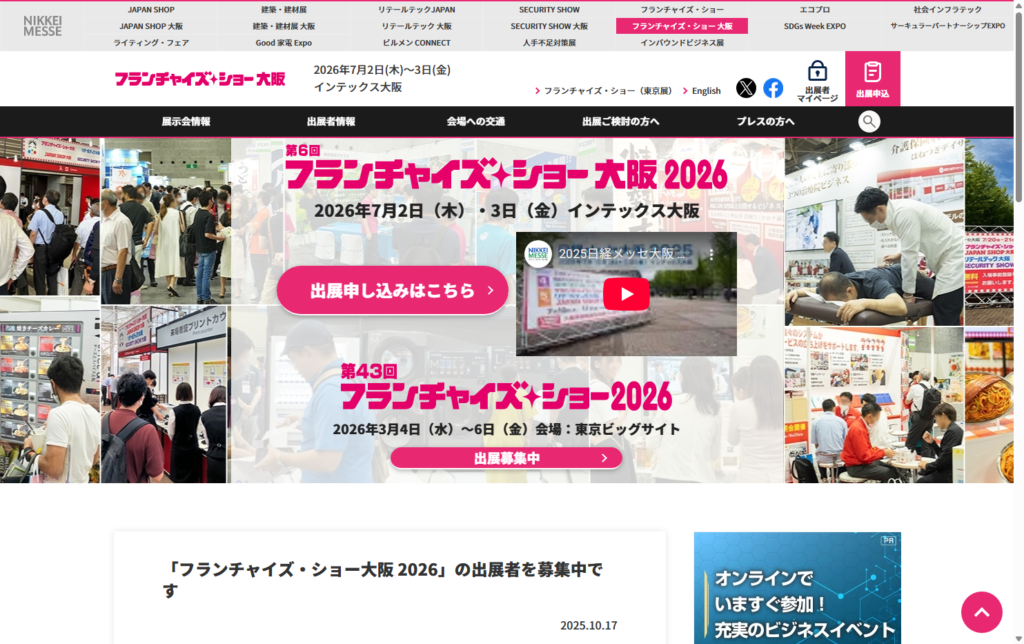This screenshot has width=1024, height=644.
Task: Expand the プレスの方へ navigation item
Action: pyautogui.click(x=765, y=121)
